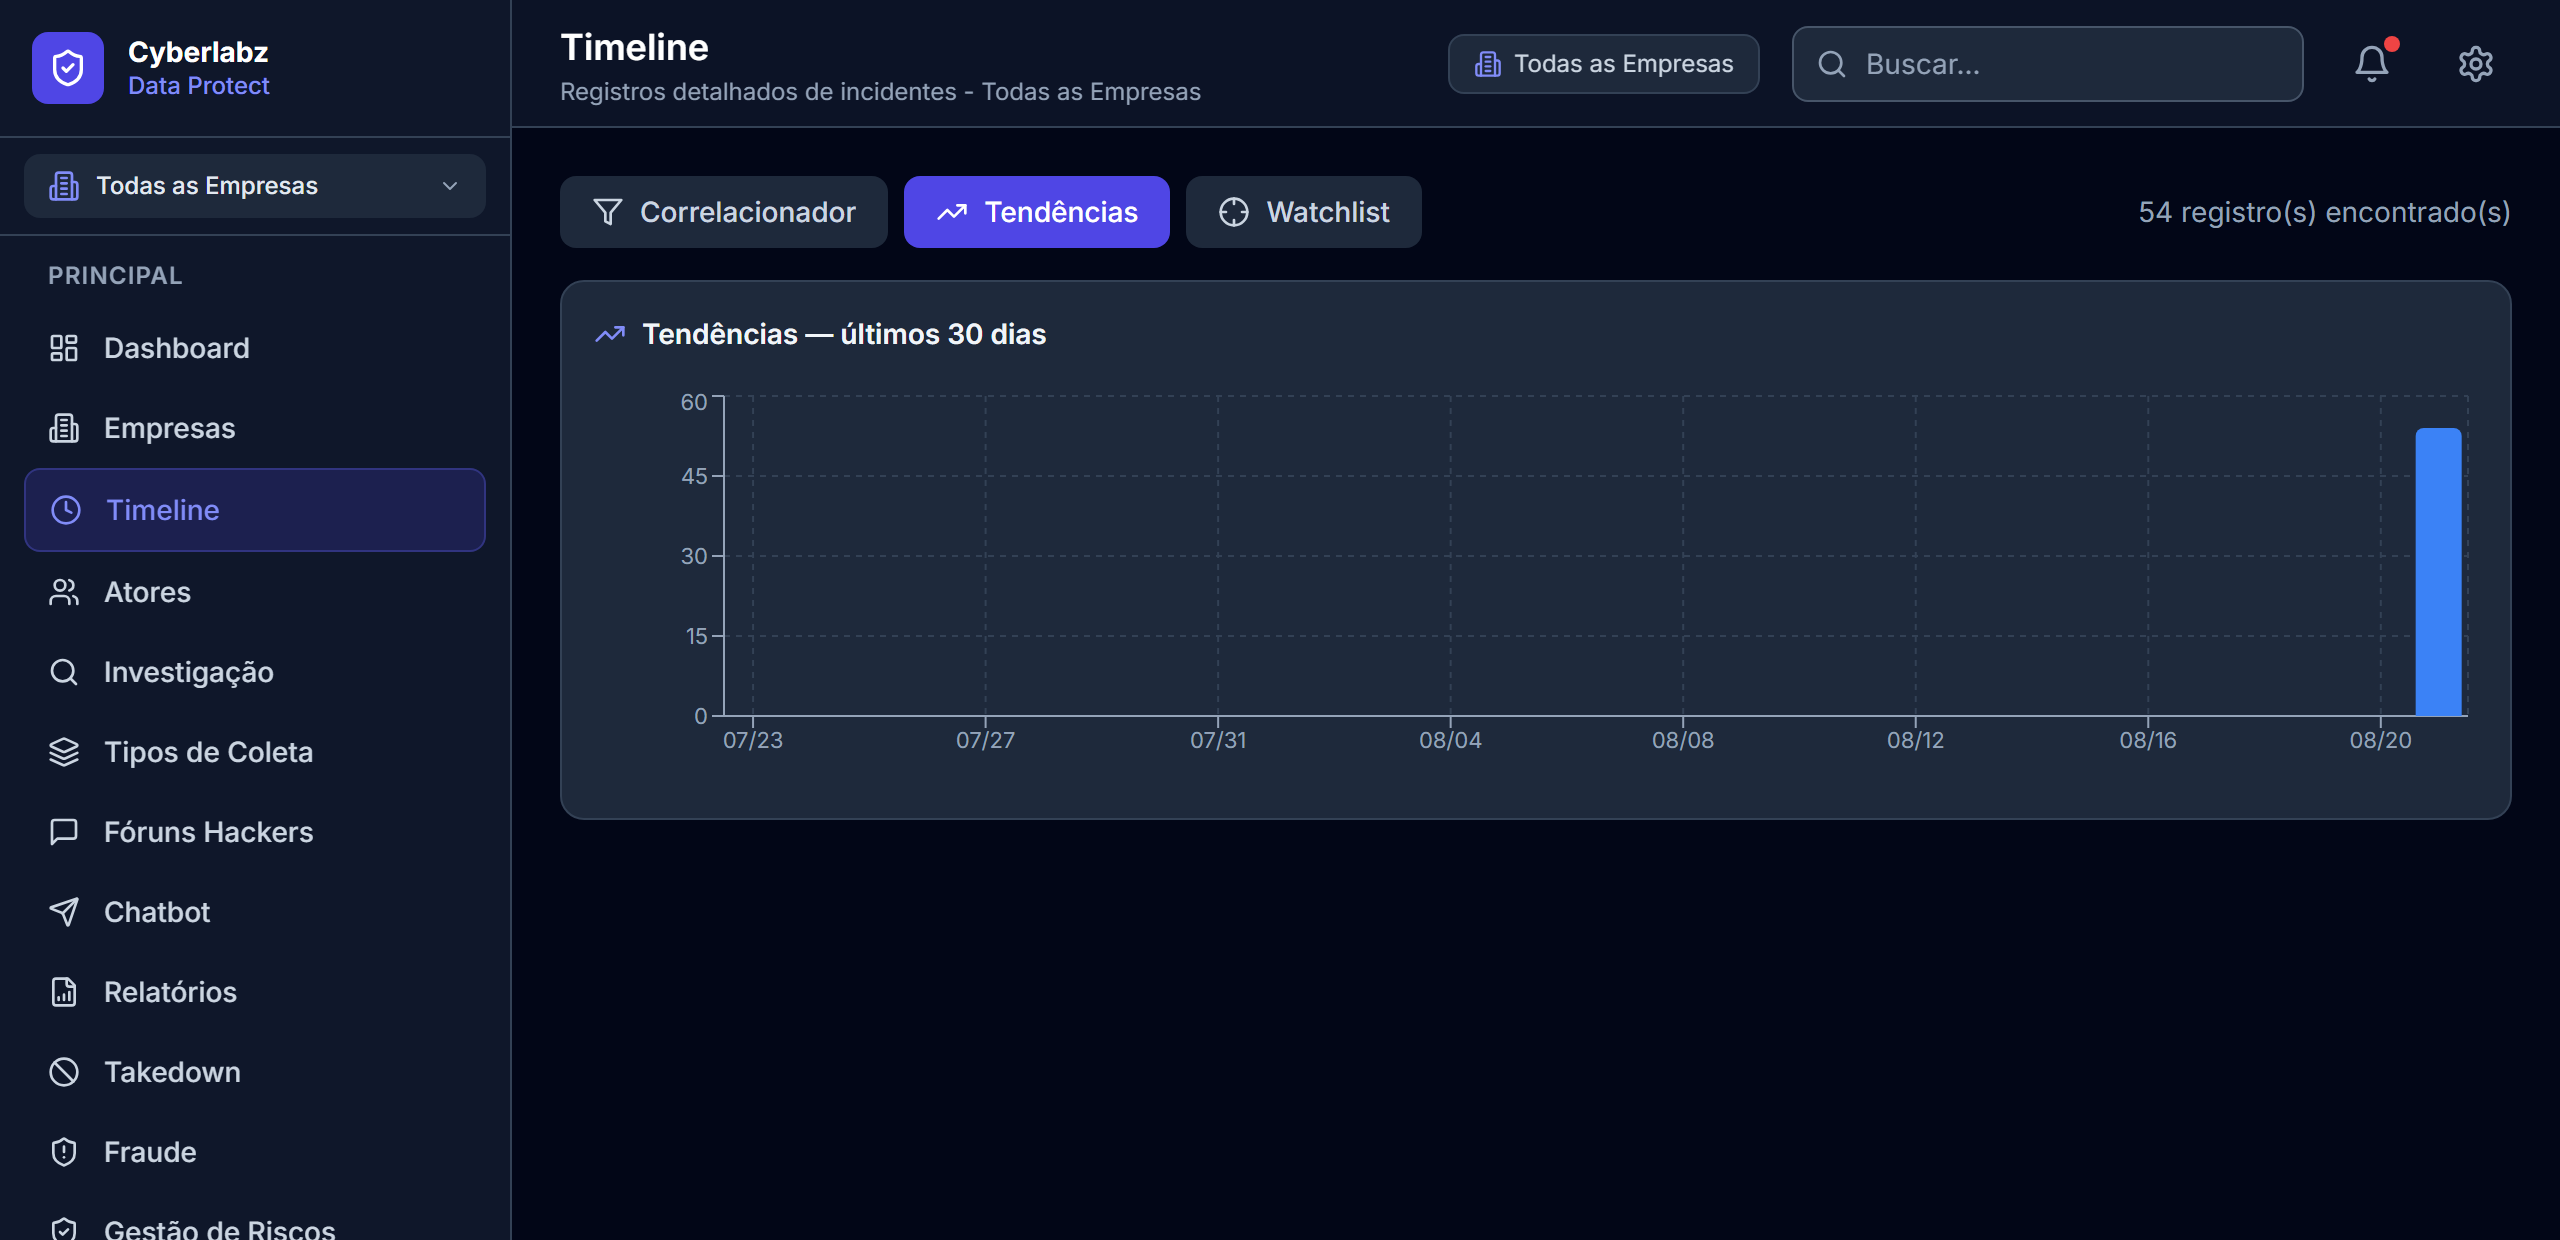Go to Fóruns Hackers section
The width and height of the screenshot is (2560, 1240).
(x=255, y=832)
